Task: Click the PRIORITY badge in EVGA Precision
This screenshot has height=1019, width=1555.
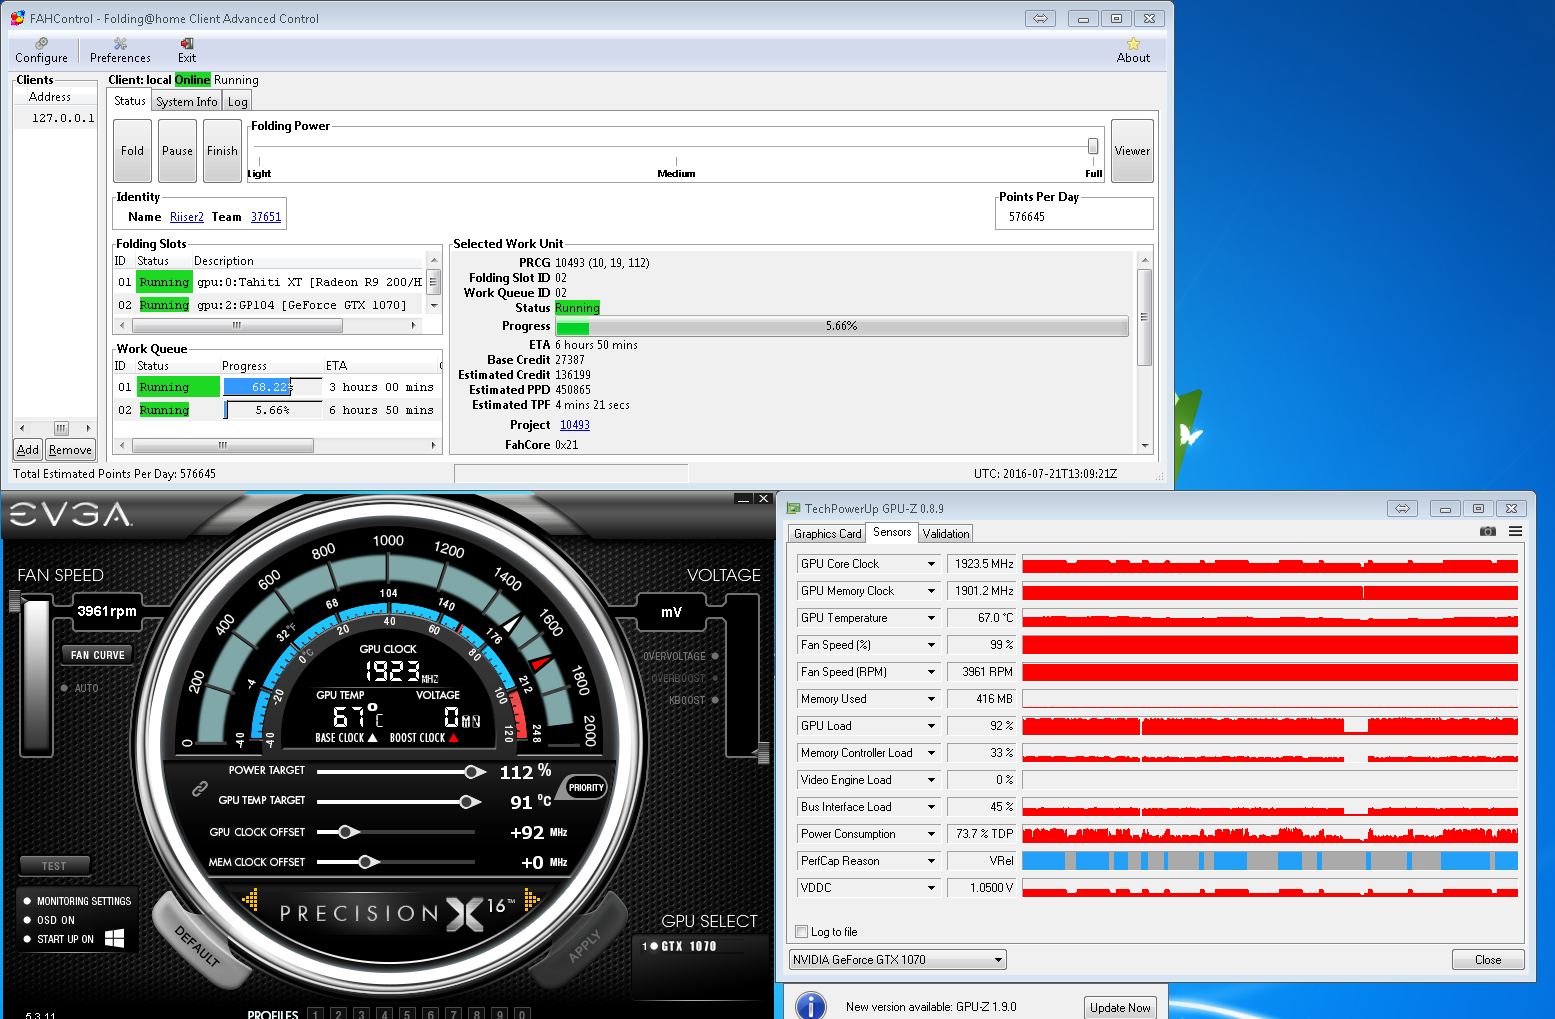Action: (586, 787)
